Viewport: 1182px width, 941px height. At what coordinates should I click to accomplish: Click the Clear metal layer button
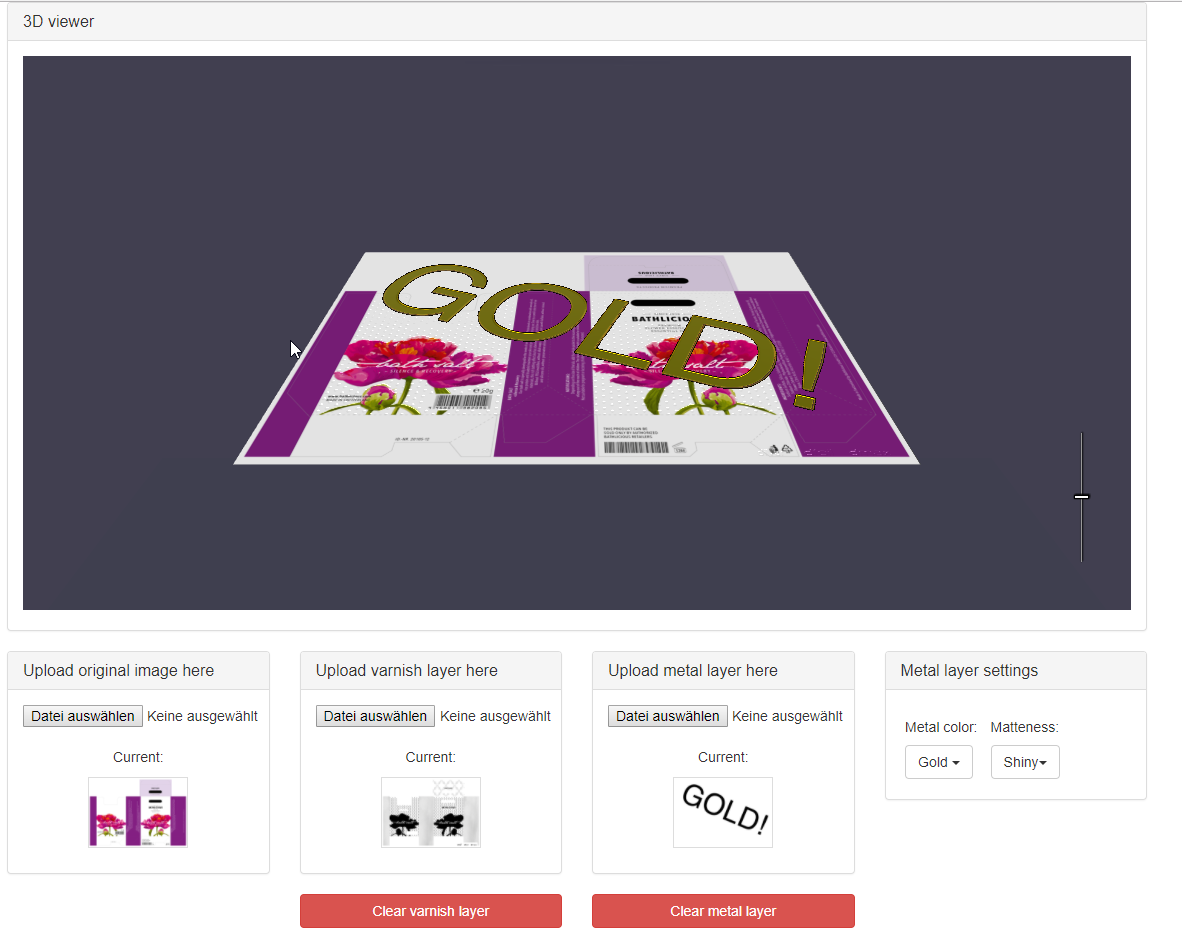pos(723,911)
